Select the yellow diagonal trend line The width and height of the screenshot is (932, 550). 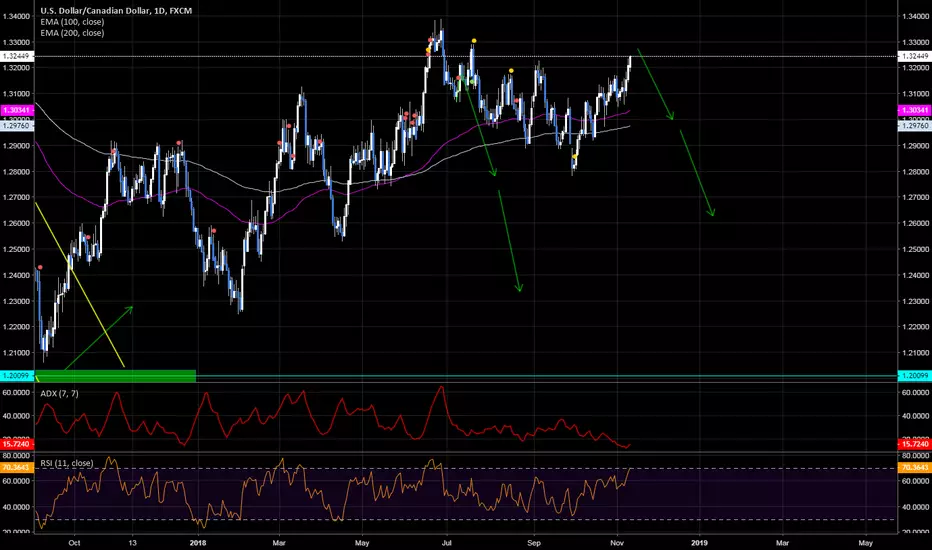pyautogui.click(x=80, y=285)
